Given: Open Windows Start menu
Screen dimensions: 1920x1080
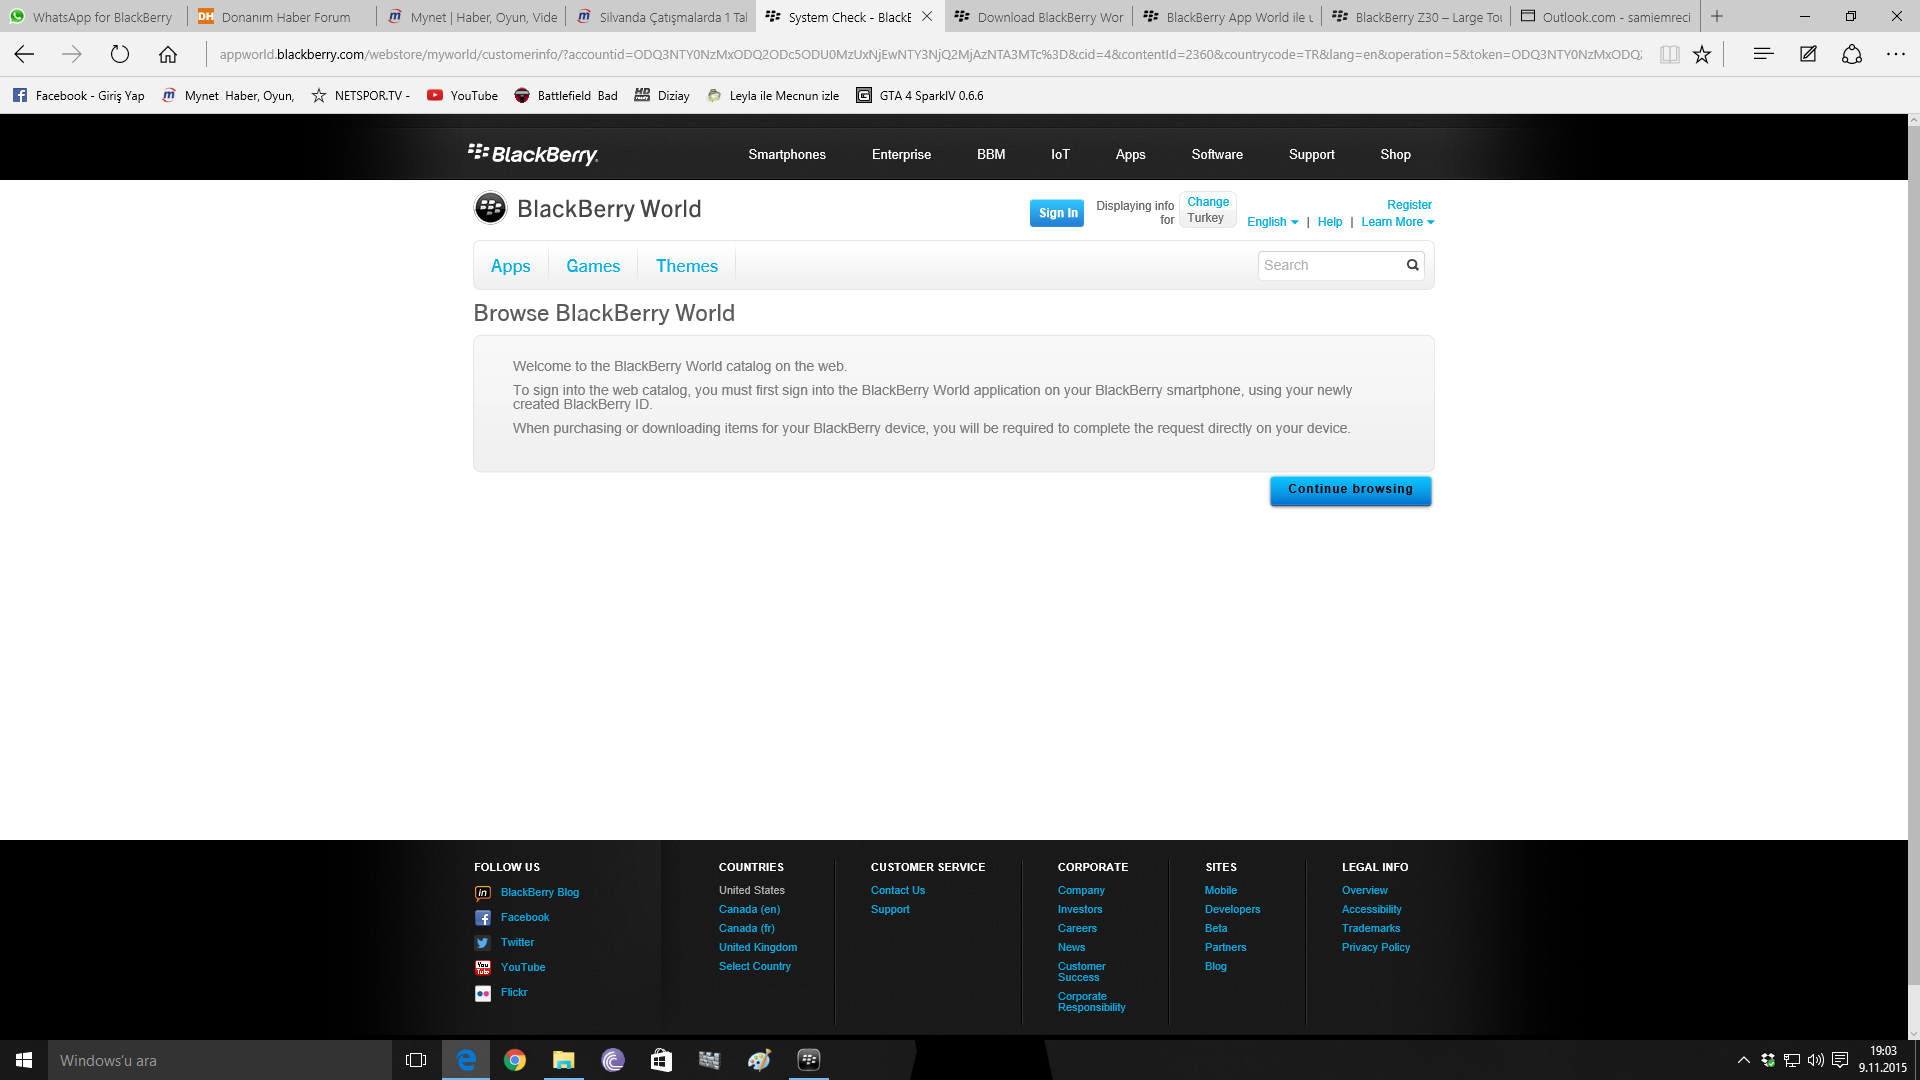Looking at the screenshot, I should pos(24,1060).
